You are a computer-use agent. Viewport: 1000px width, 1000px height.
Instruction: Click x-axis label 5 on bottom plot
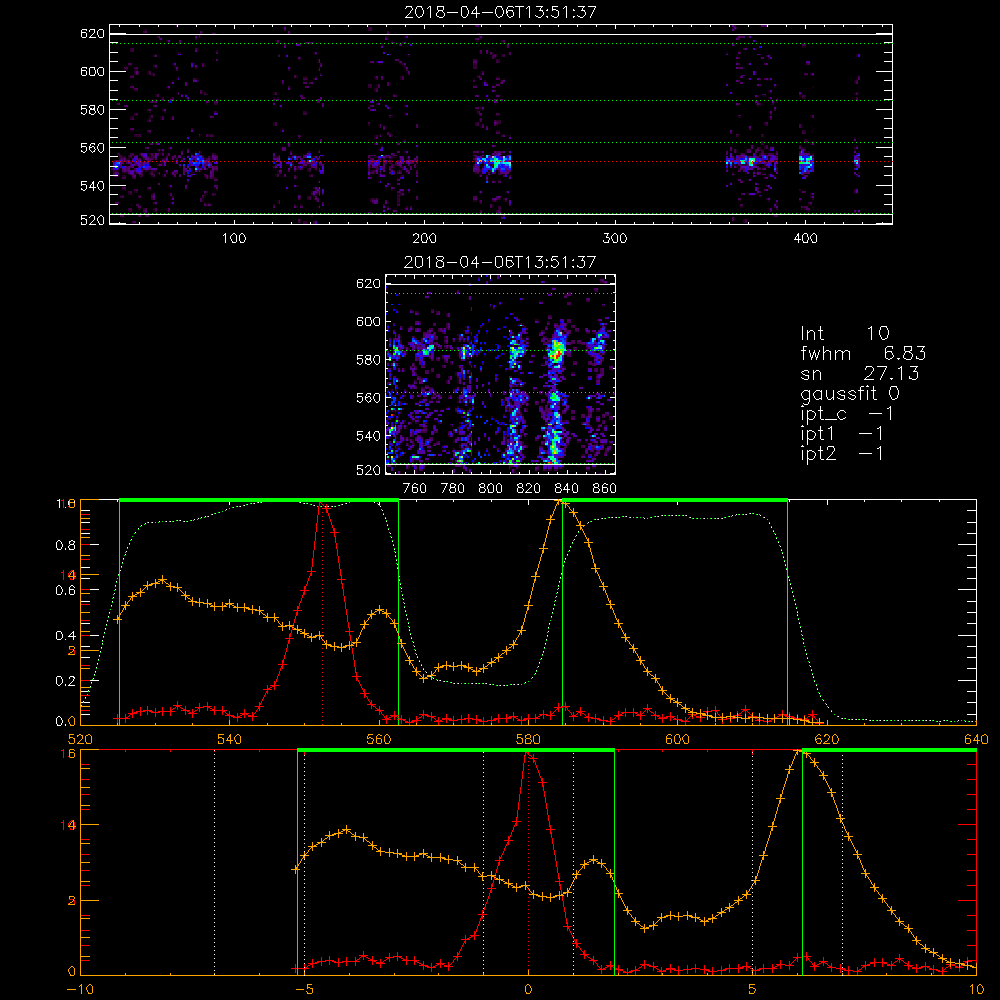pyautogui.click(x=753, y=990)
